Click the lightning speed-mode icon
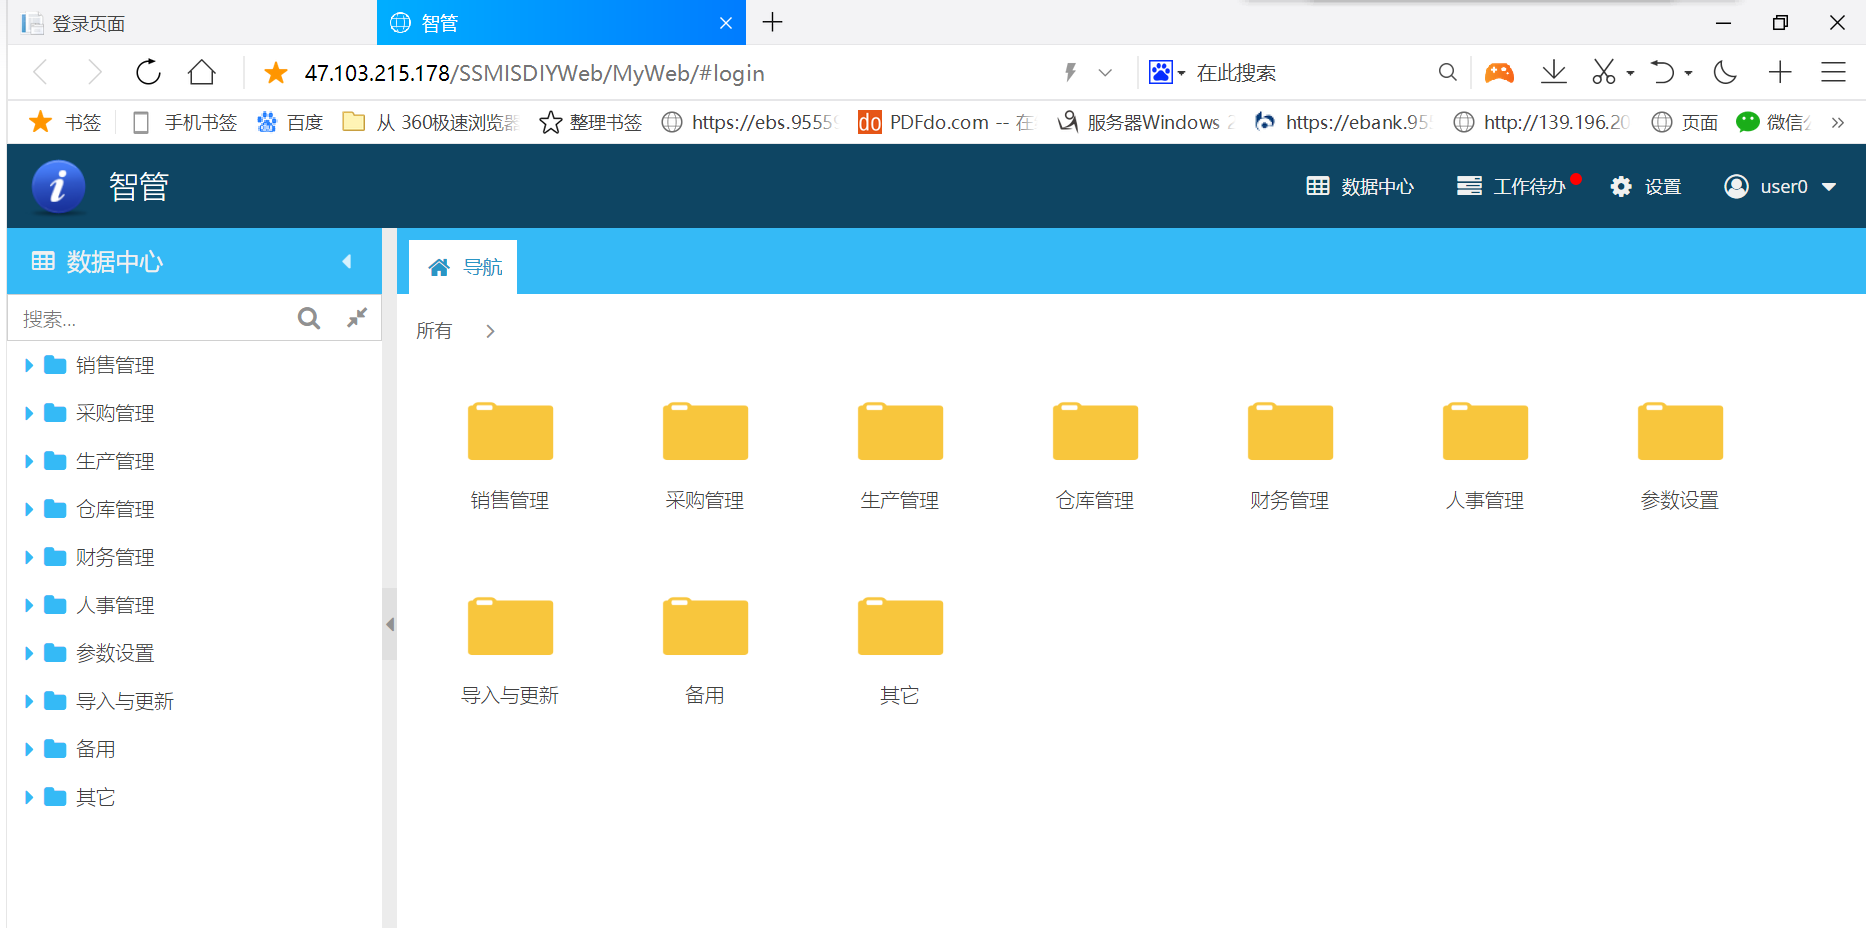Image resolution: width=1866 pixels, height=928 pixels. point(1070,72)
